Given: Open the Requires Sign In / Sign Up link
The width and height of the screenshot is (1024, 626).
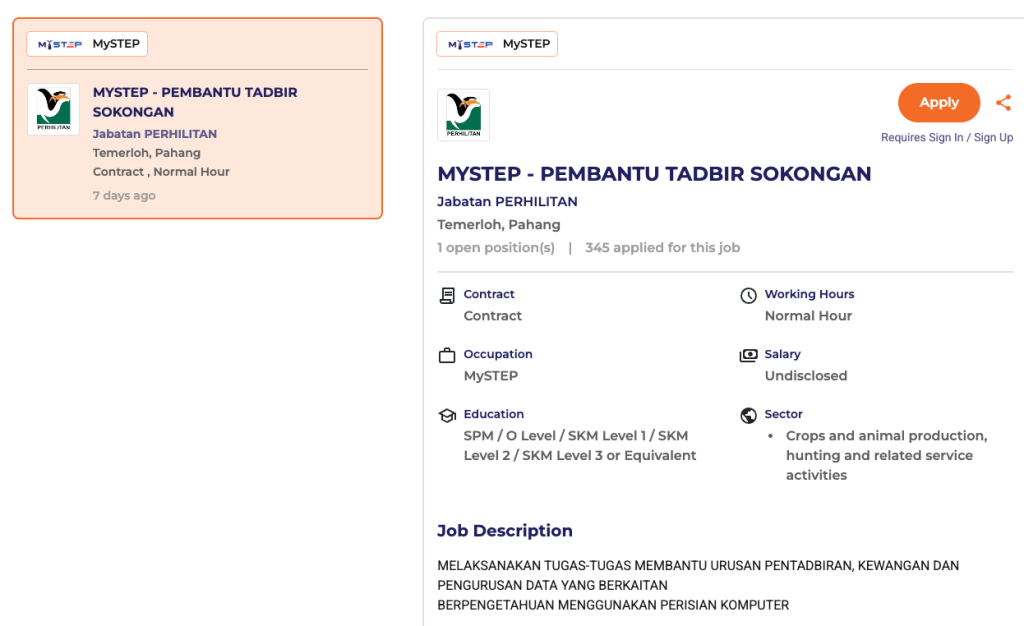Looking at the screenshot, I should pos(946,138).
